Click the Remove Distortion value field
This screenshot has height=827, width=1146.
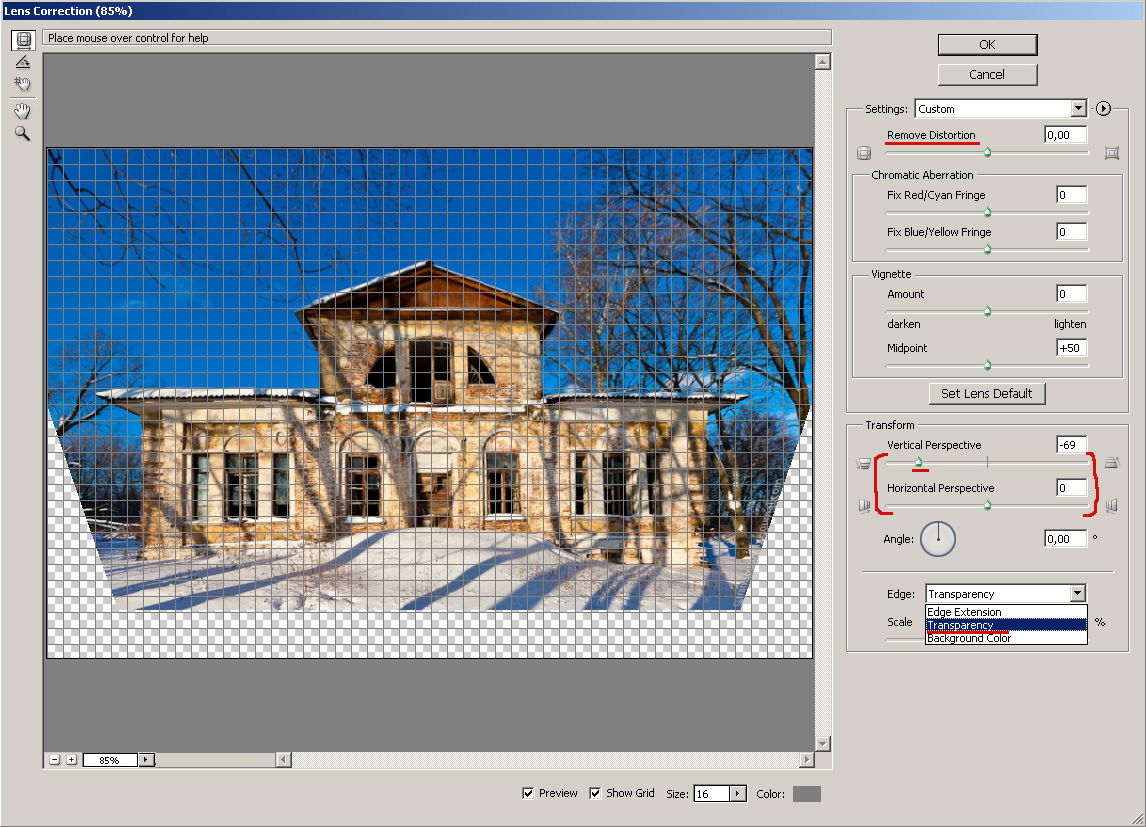(x=1066, y=135)
